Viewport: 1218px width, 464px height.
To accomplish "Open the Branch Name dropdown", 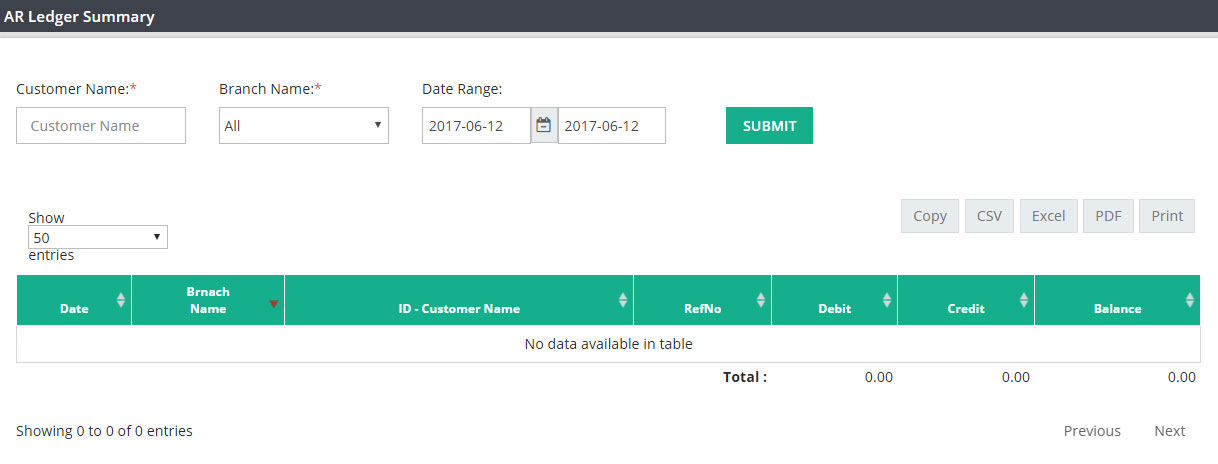I will [304, 126].
